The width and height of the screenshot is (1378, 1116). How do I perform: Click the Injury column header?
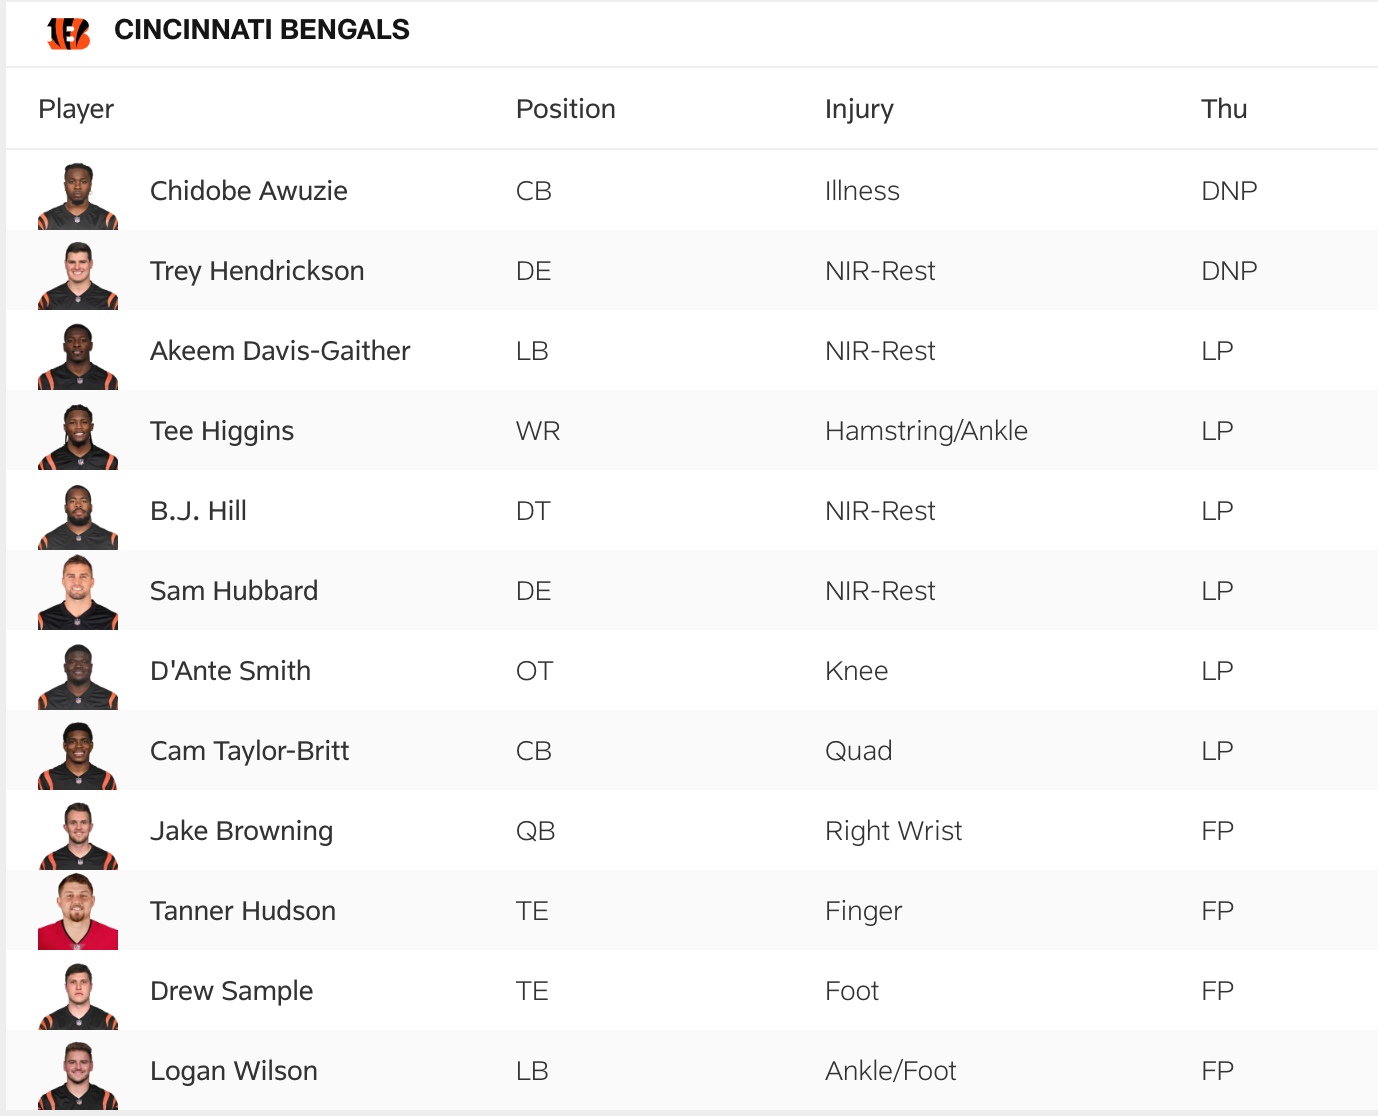[x=859, y=109]
